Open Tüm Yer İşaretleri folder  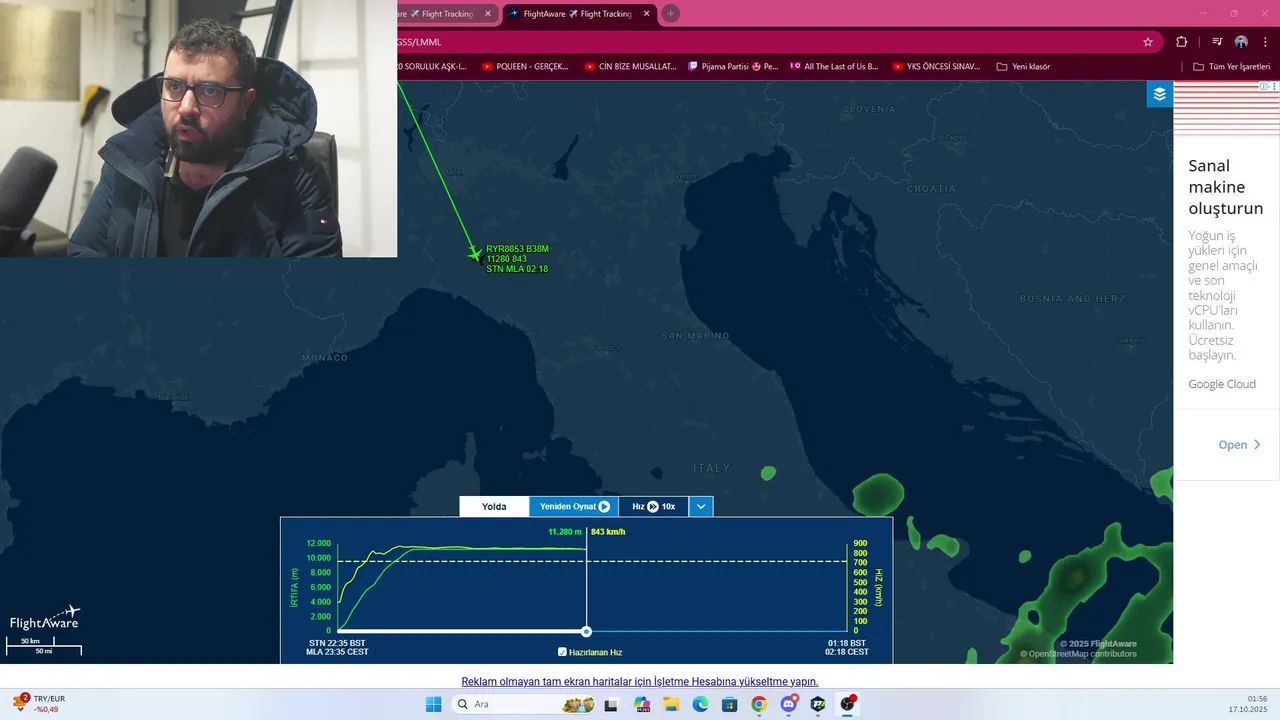point(1232,67)
